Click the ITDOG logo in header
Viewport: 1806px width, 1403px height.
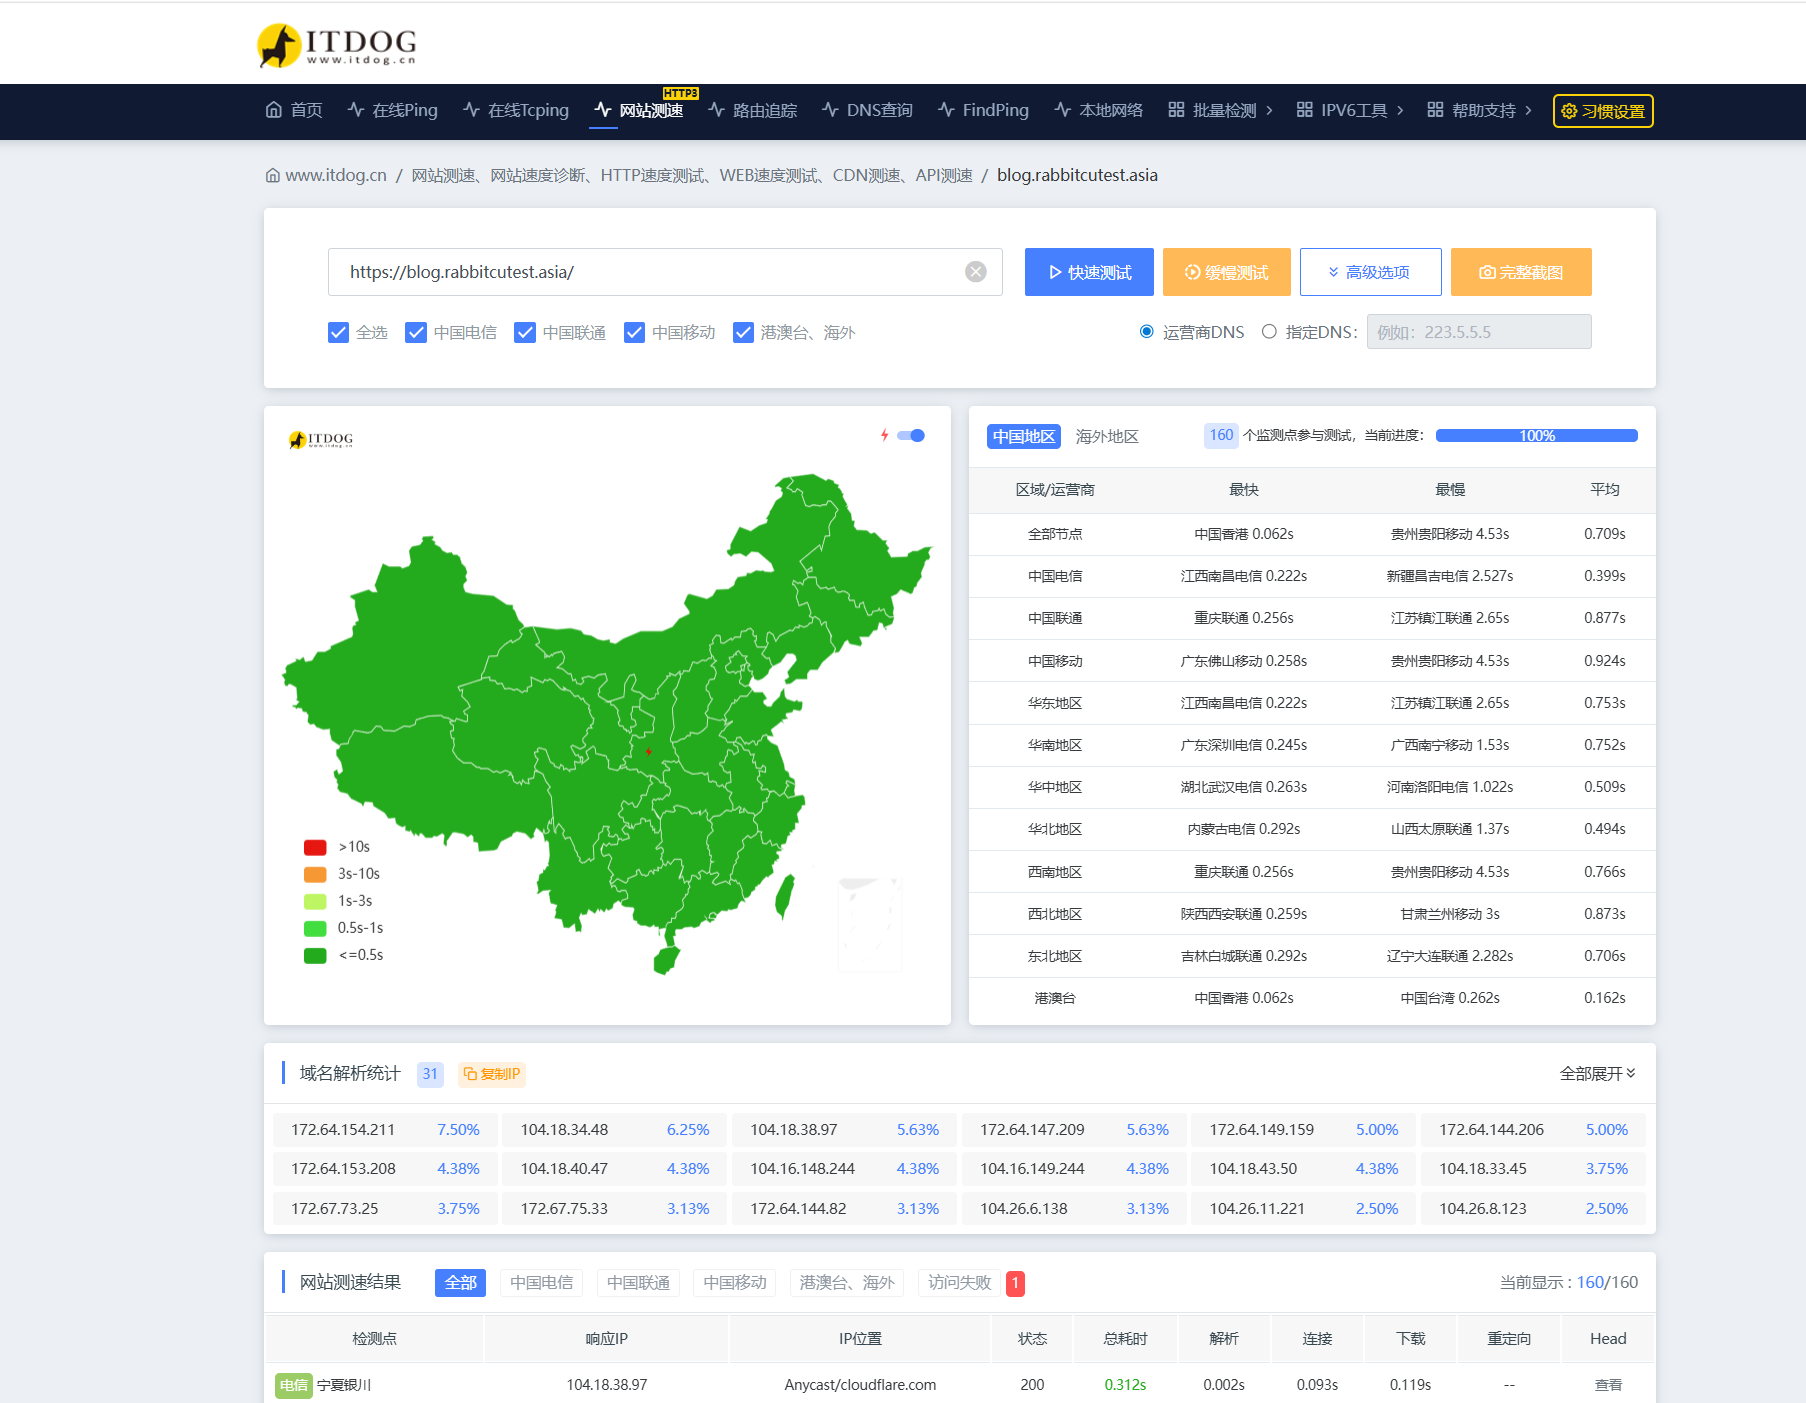(x=336, y=45)
